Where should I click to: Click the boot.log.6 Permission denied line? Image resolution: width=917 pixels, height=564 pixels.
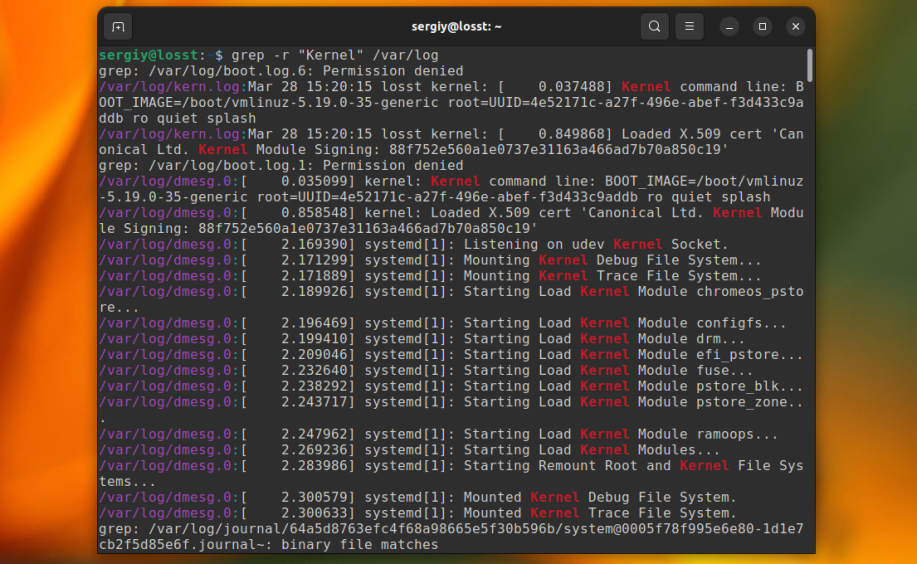coord(281,71)
